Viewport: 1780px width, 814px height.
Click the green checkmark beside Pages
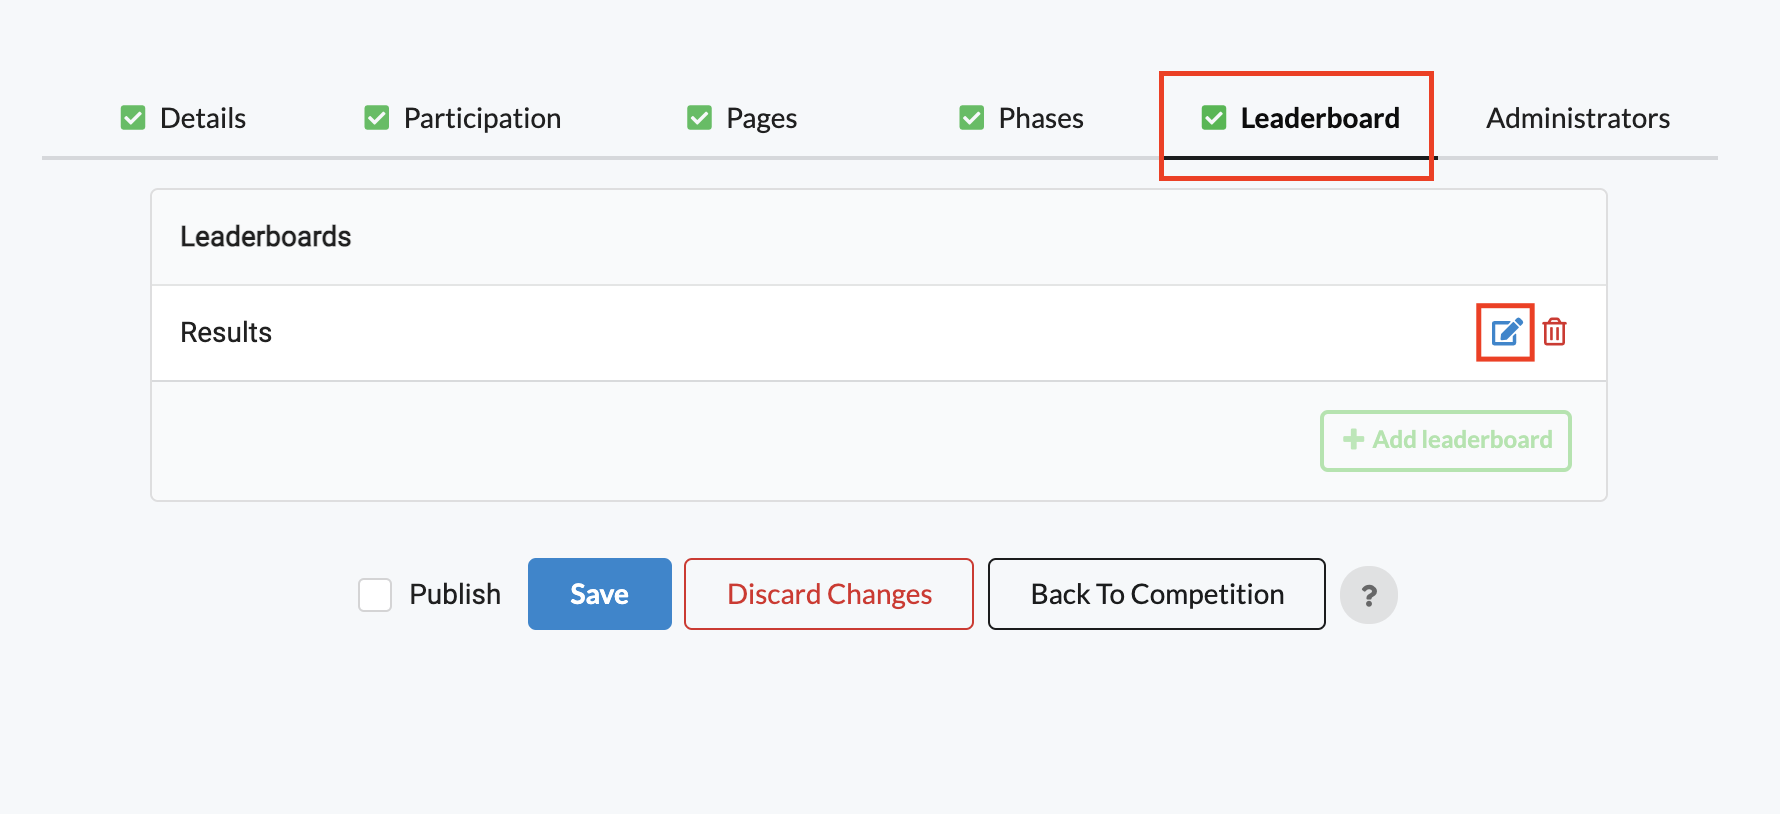coord(699,117)
